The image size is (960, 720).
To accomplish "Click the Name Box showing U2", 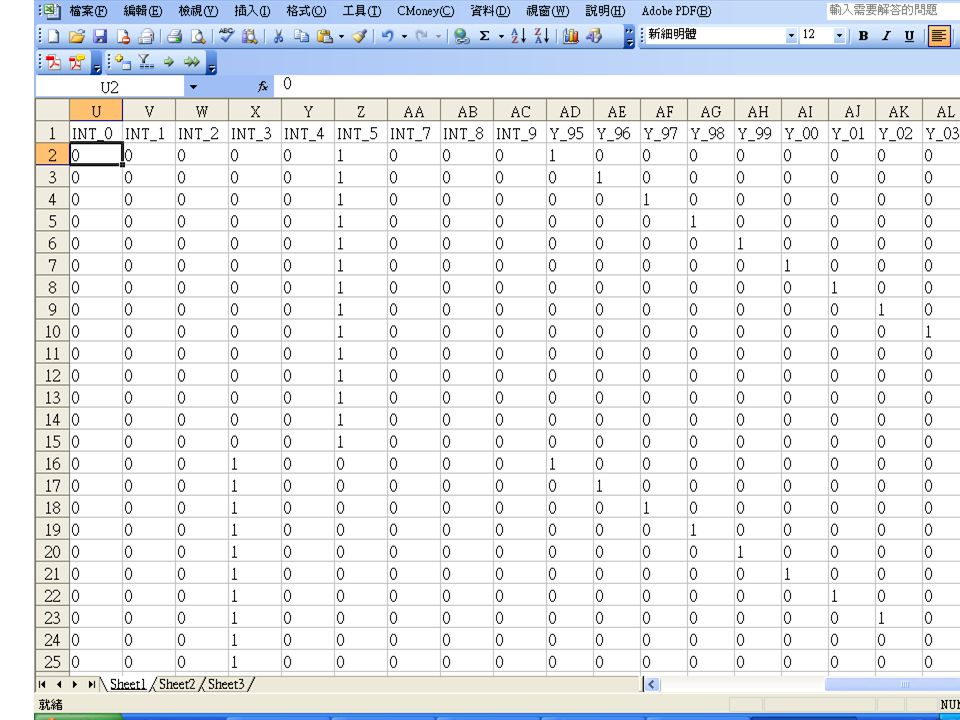I will [110, 87].
